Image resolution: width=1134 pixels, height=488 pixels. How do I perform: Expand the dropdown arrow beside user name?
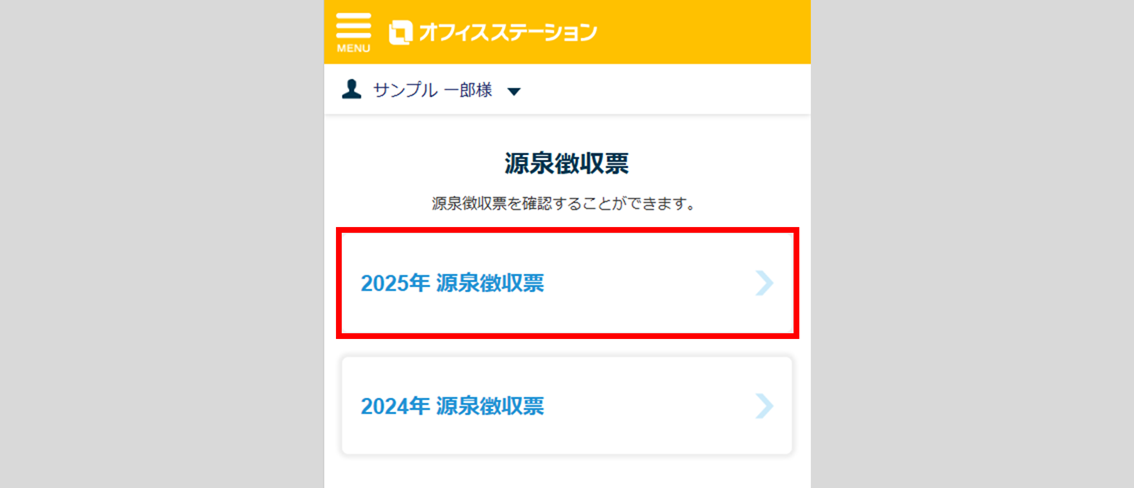click(514, 92)
